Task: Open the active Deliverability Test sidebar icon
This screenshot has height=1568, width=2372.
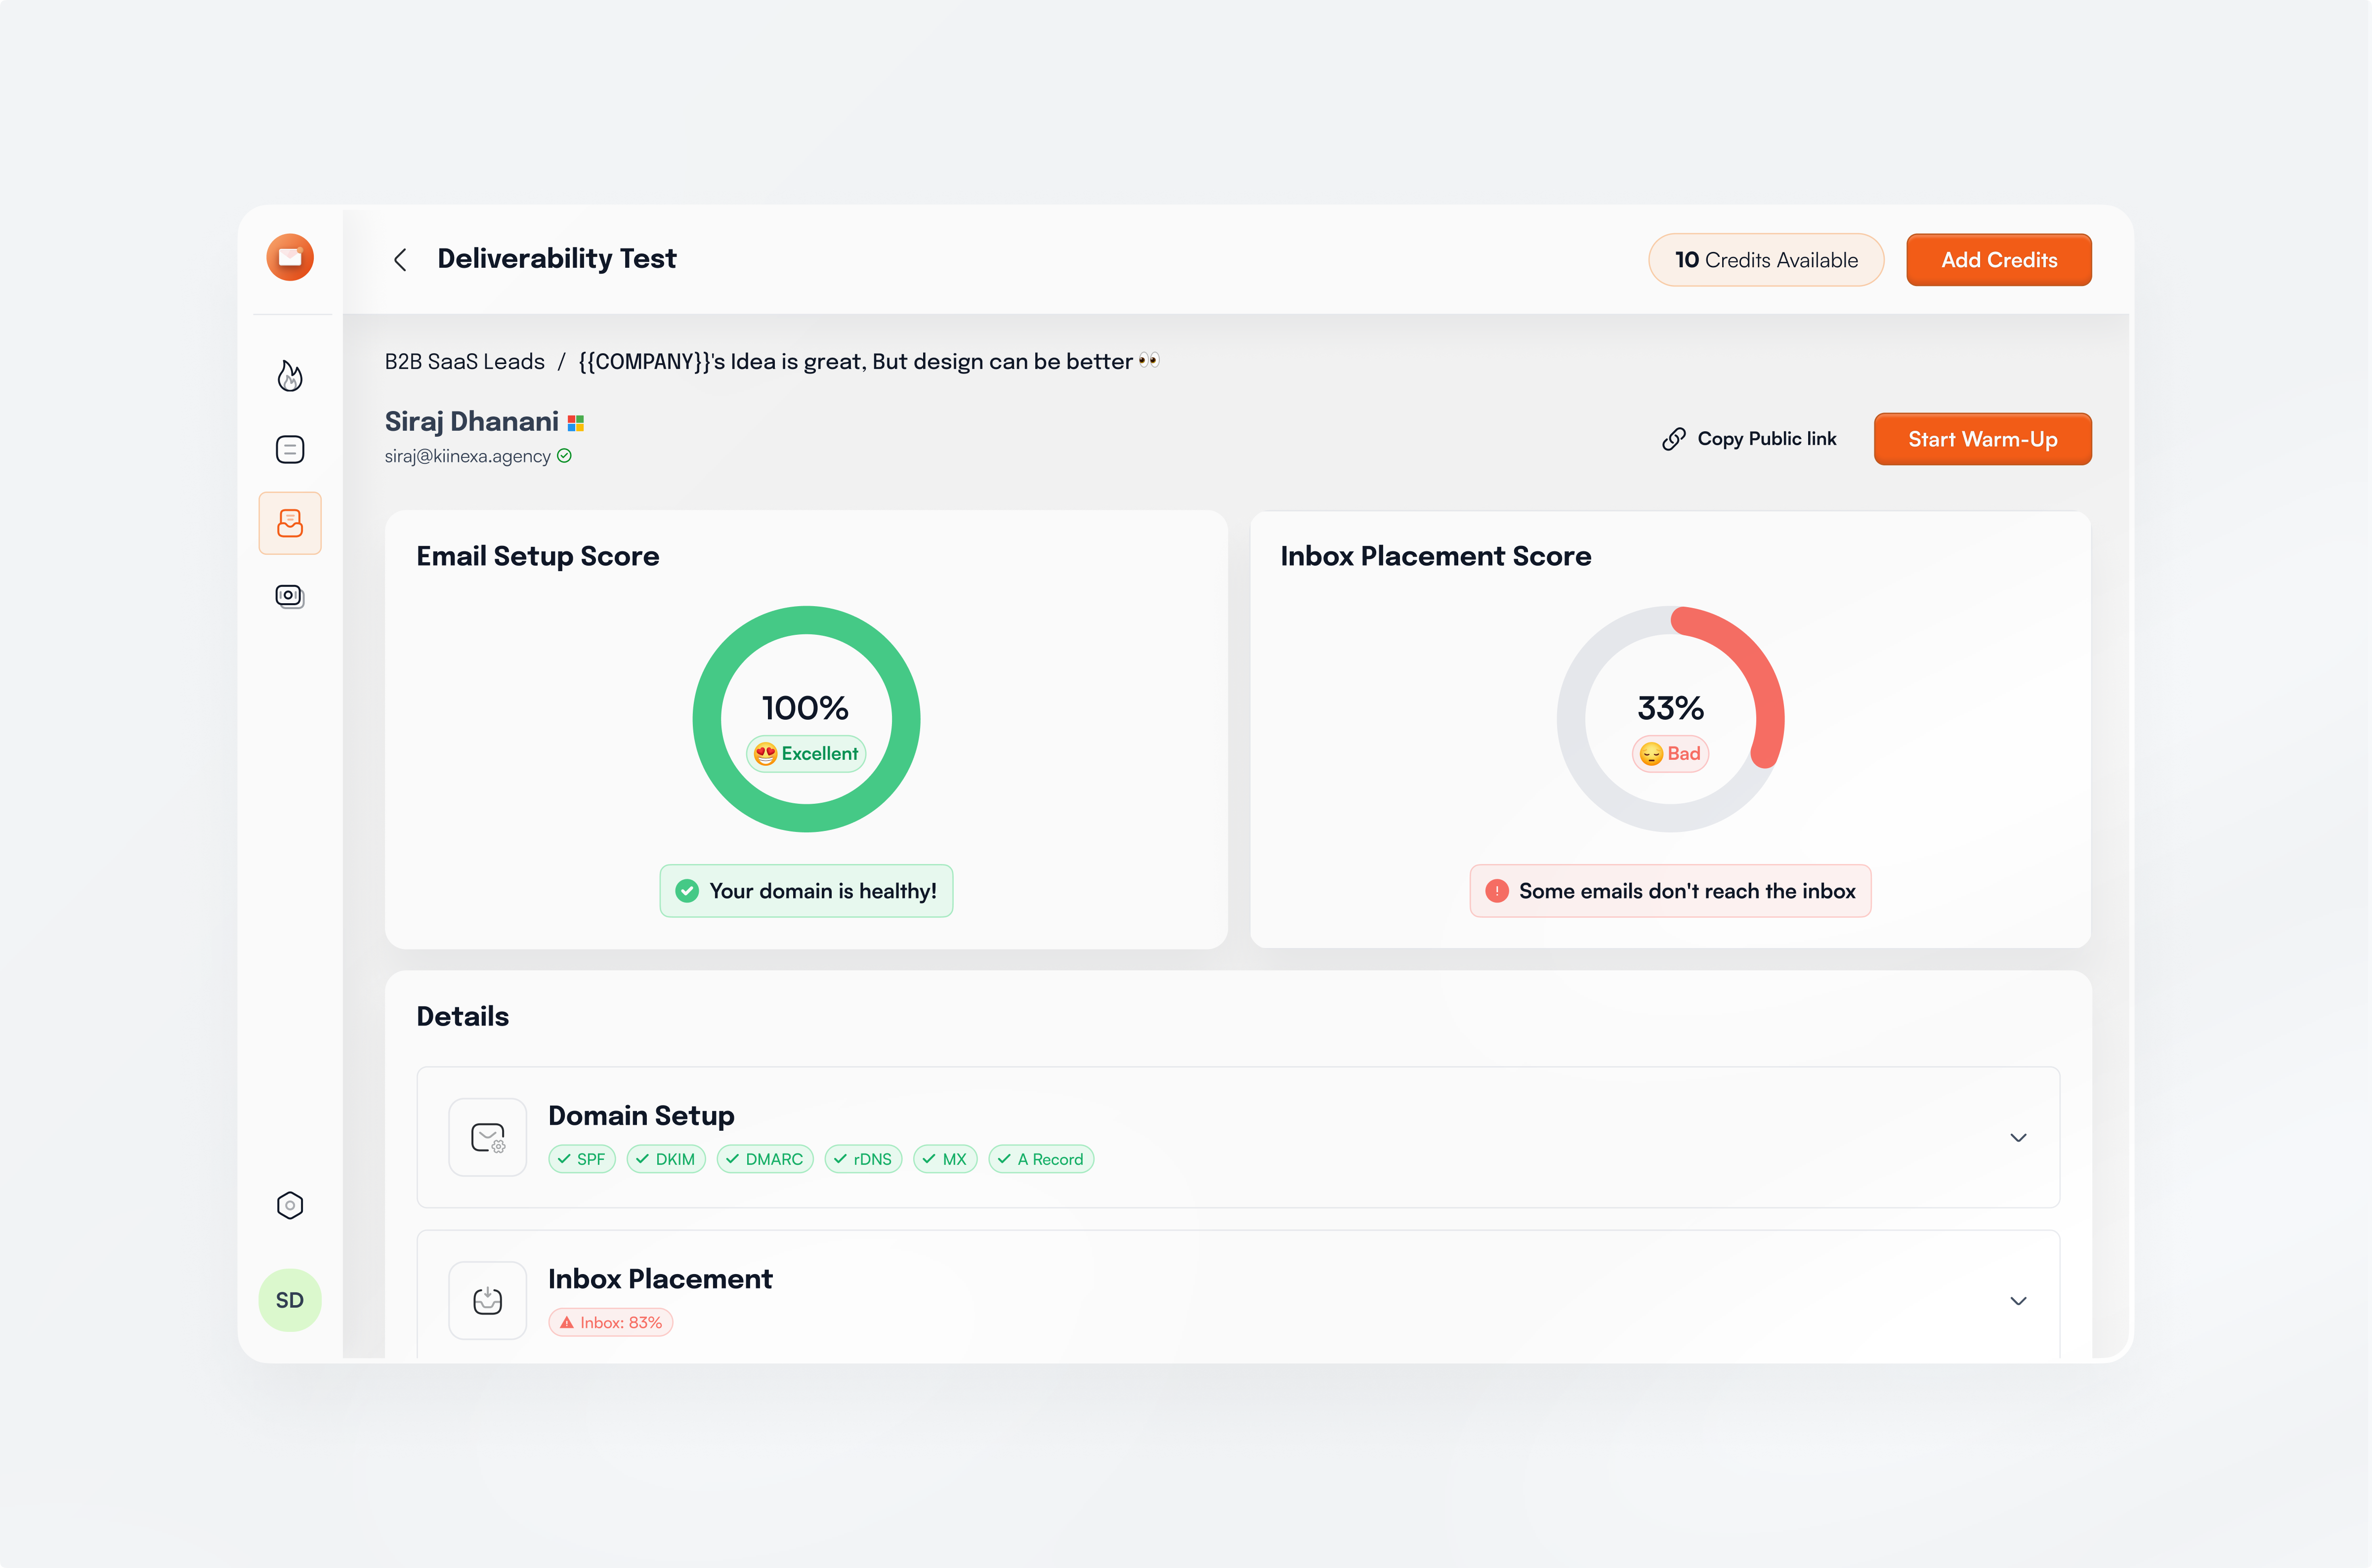Action: click(290, 522)
